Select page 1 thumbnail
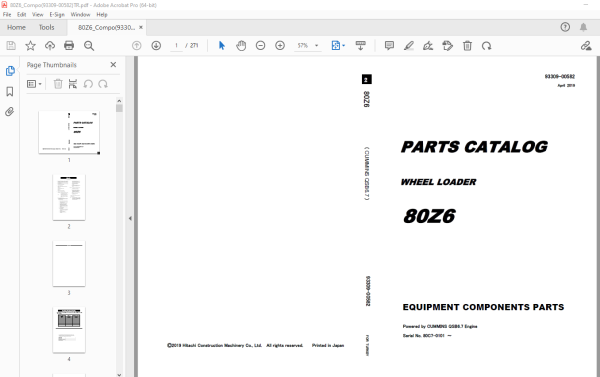The height and width of the screenshot is (377, 600). pyautogui.click(x=69, y=132)
